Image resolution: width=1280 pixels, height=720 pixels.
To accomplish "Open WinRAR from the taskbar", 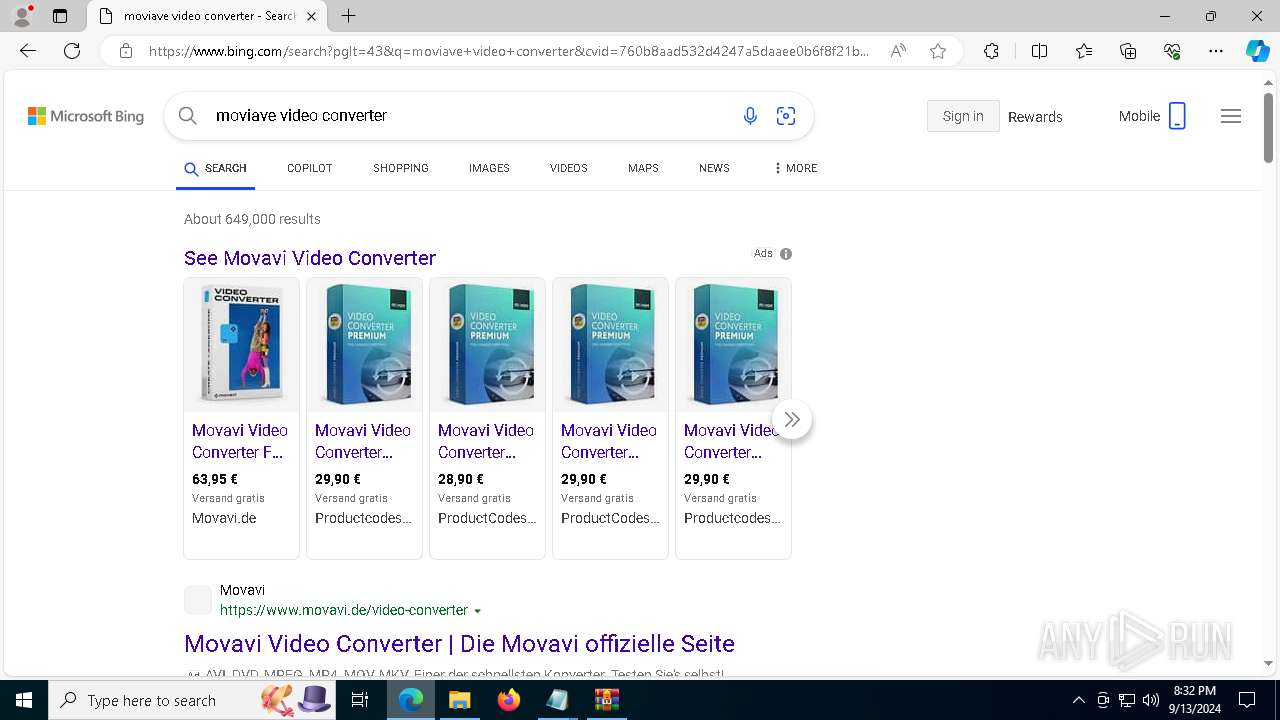I will pos(606,700).
